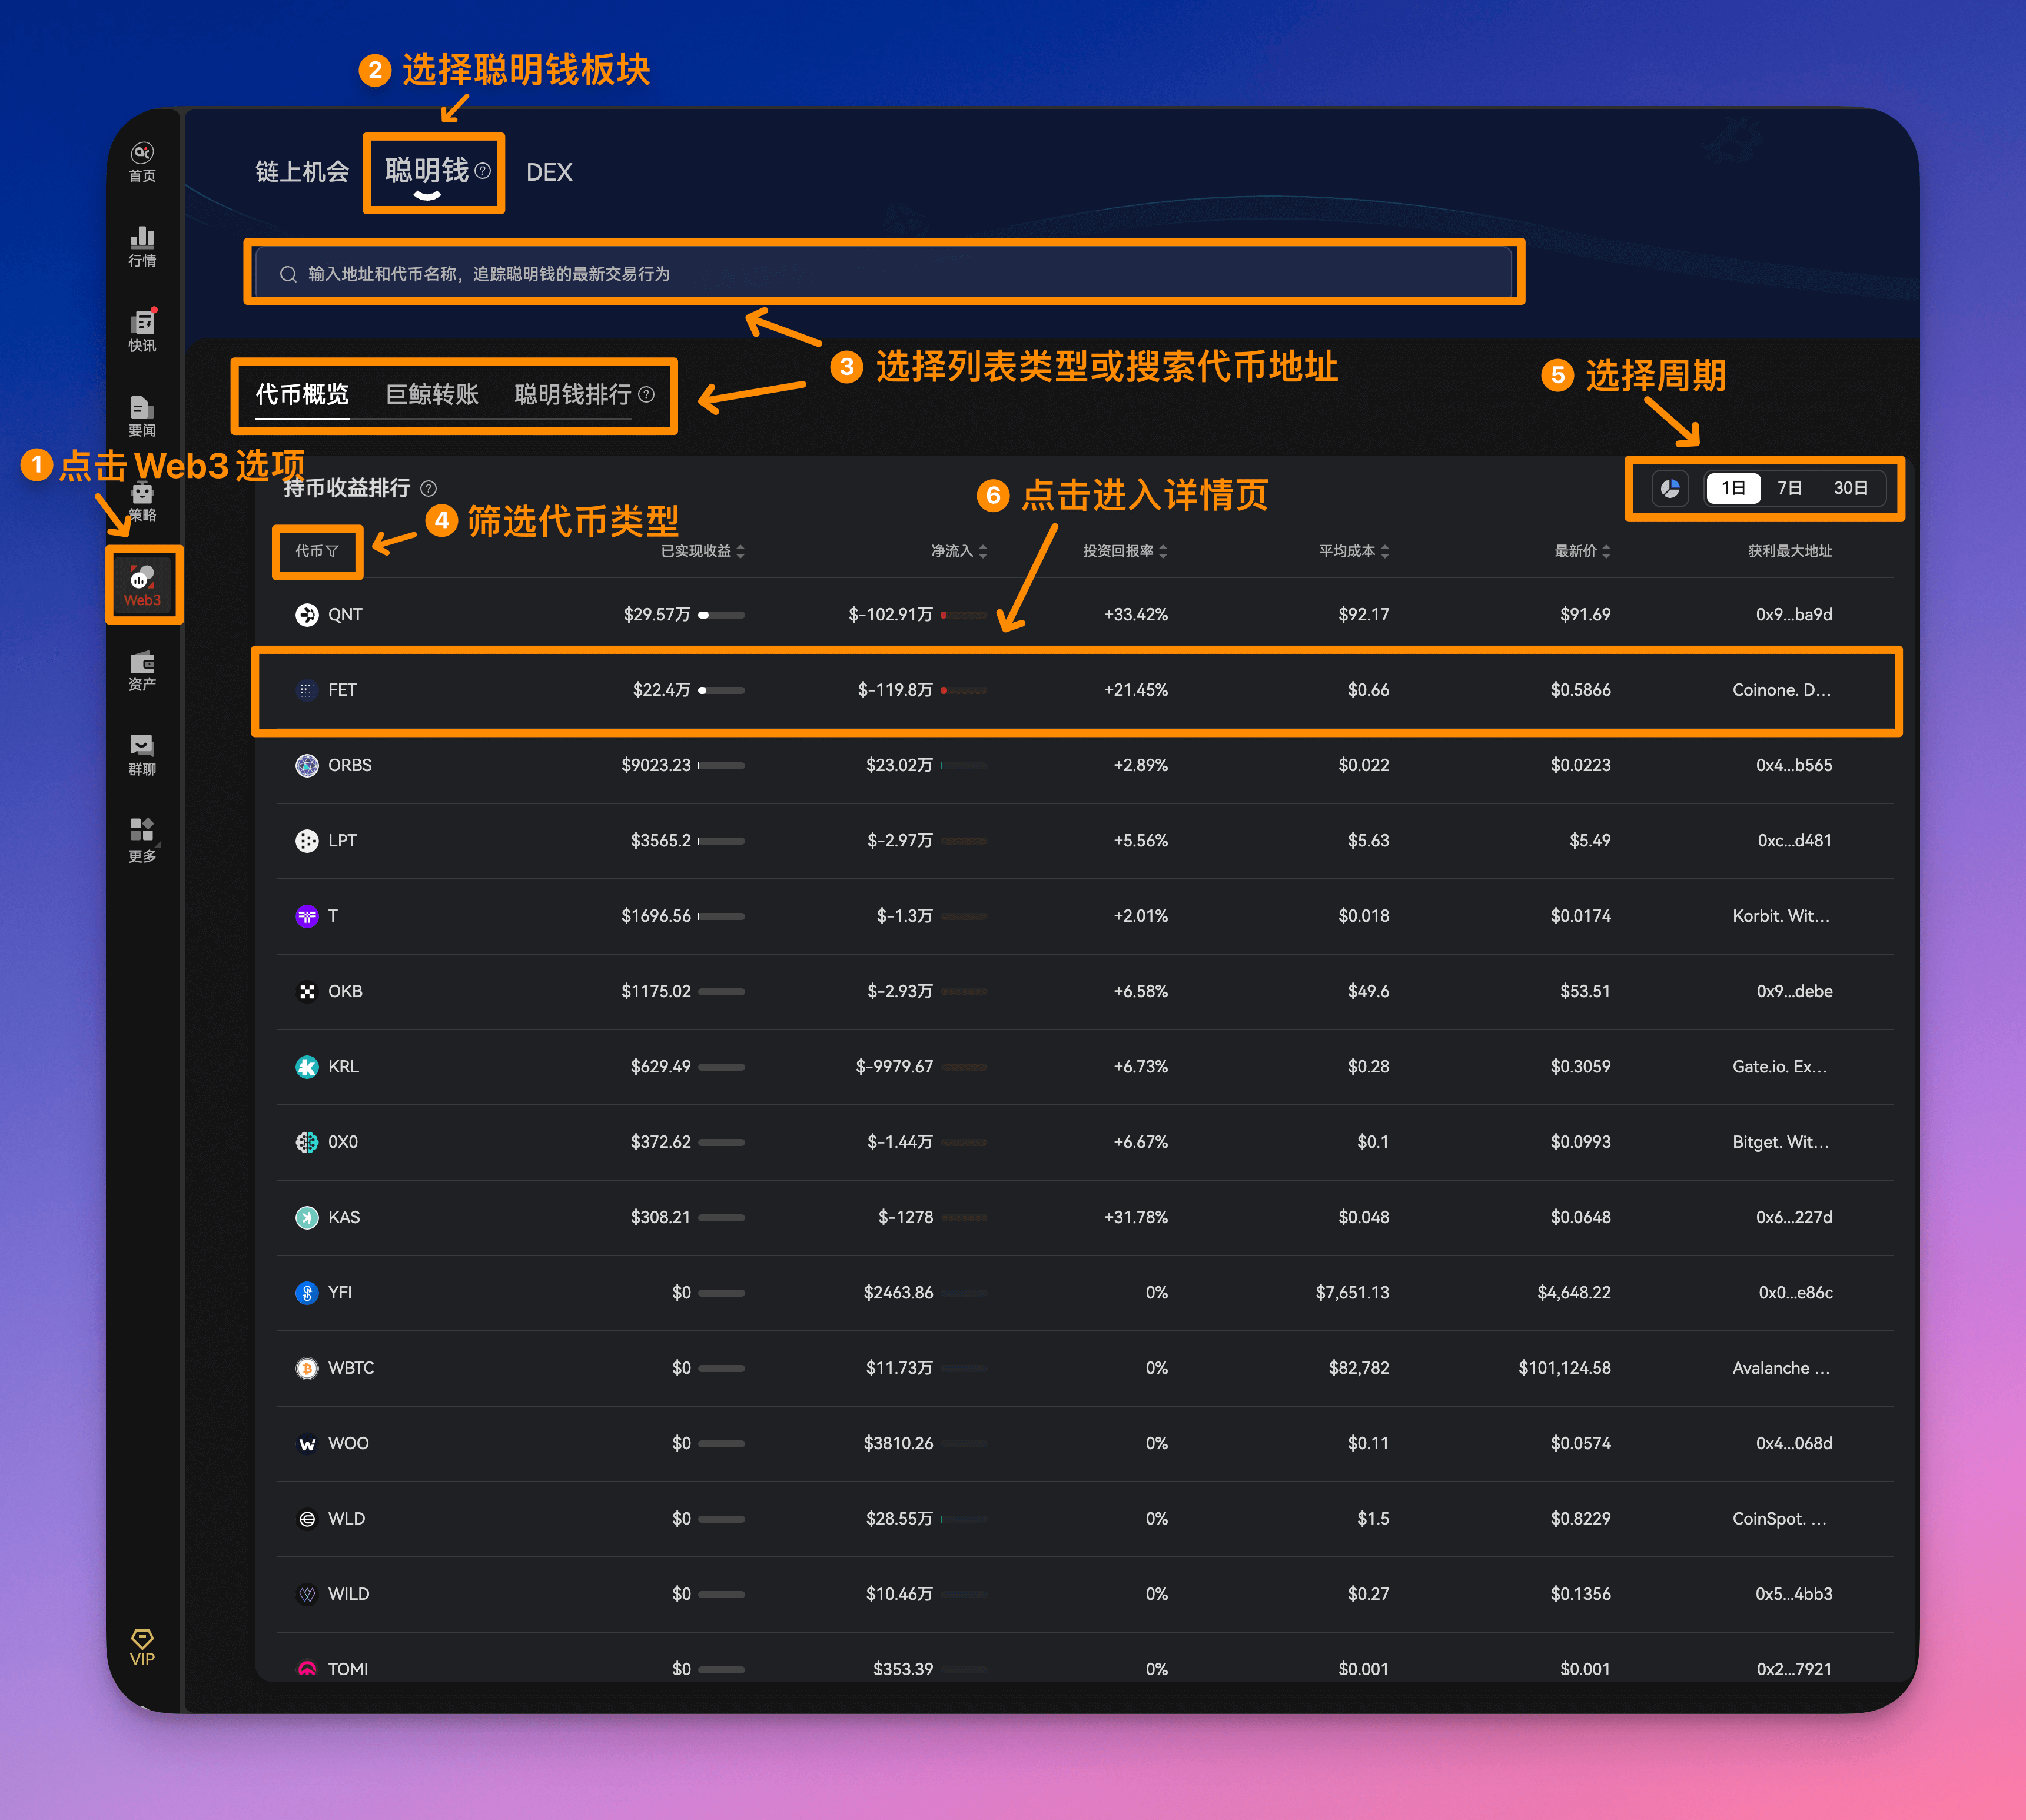This screenshot has height=1820, width=2026.
Task: Open the 快讯 news flash icon
Action: [142, 331]
